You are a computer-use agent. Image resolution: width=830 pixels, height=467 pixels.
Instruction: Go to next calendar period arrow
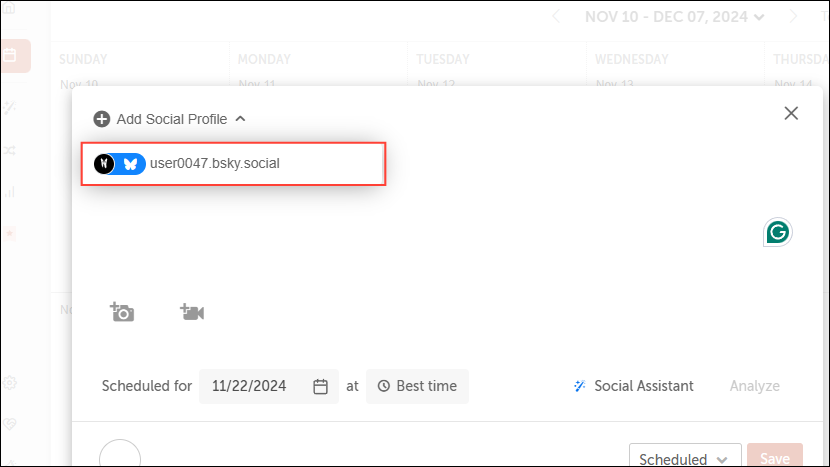[793, 17]
